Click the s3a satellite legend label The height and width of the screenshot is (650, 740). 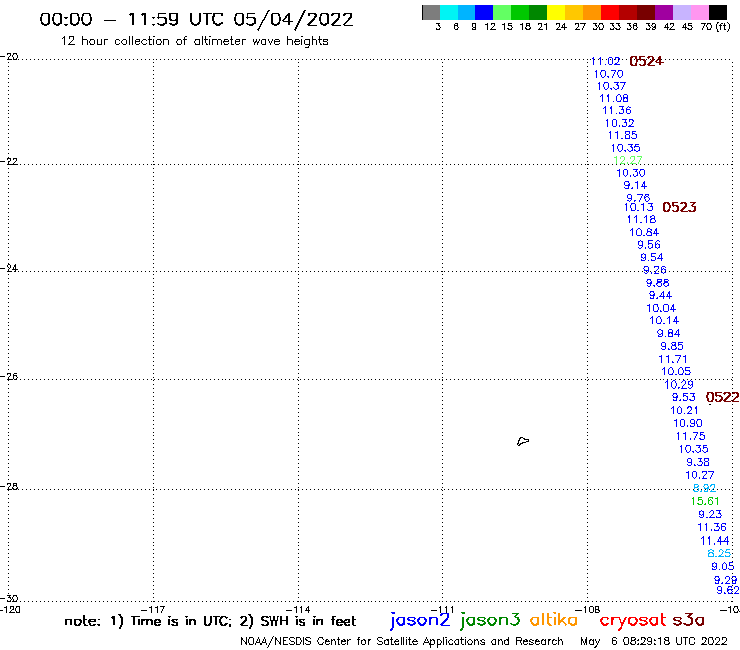pyautogui.click(x=689, y=620)
